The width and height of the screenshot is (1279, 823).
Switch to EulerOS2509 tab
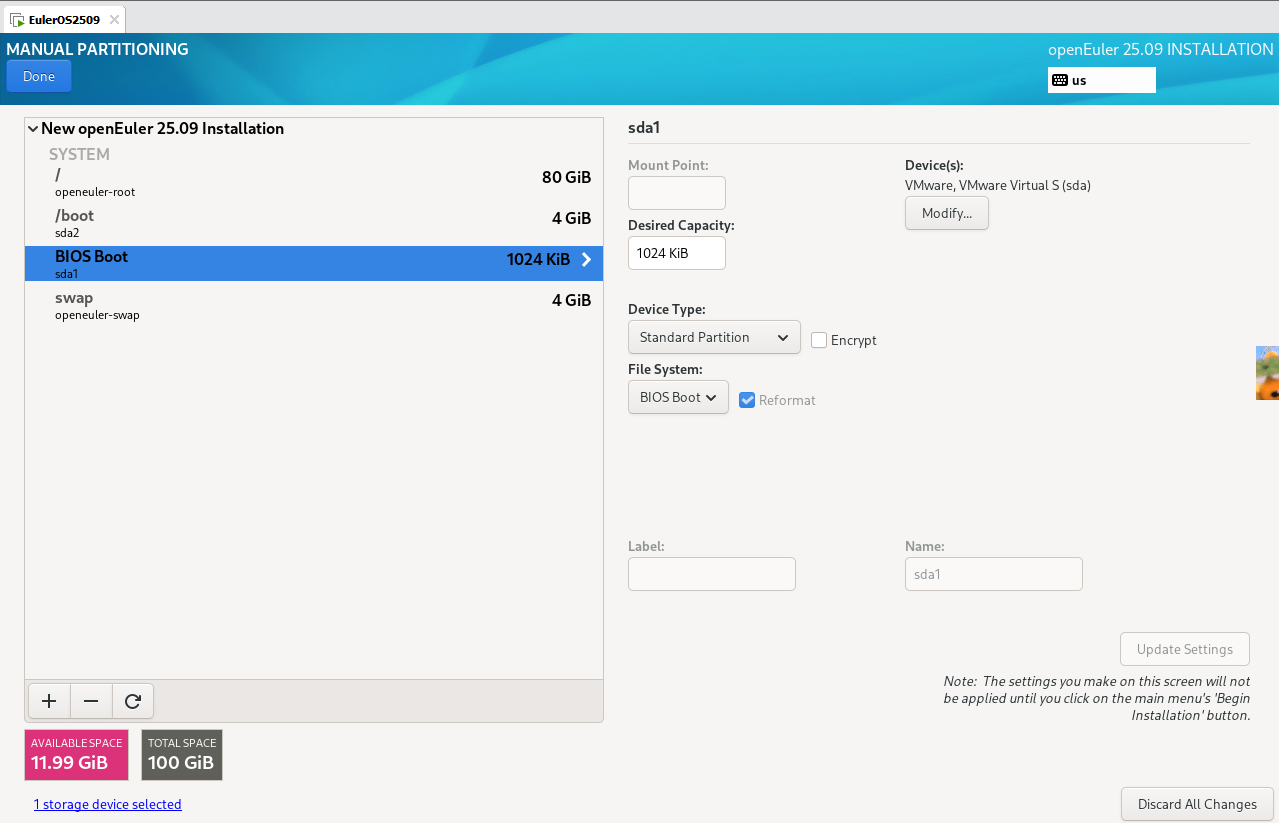[63, 19]
